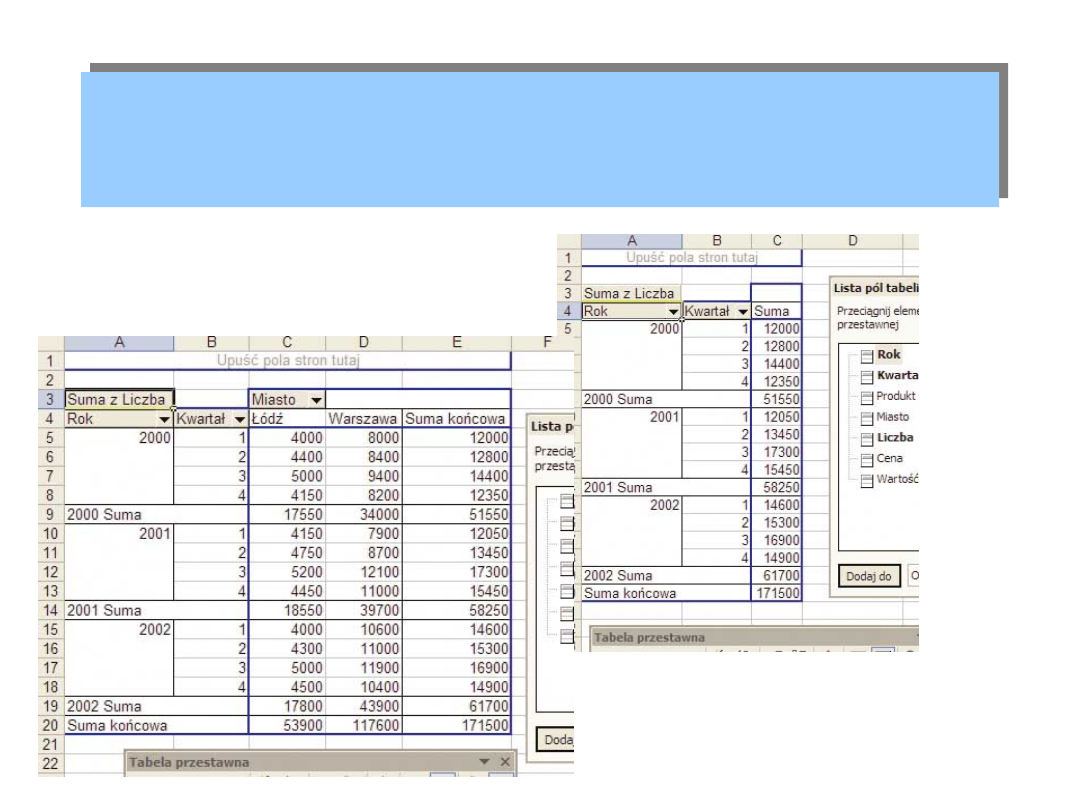Open Kwartał dropdown beside the Suma header
Image resolution: width=1080 pixels, height=810 pixels.
click(742, 311)
